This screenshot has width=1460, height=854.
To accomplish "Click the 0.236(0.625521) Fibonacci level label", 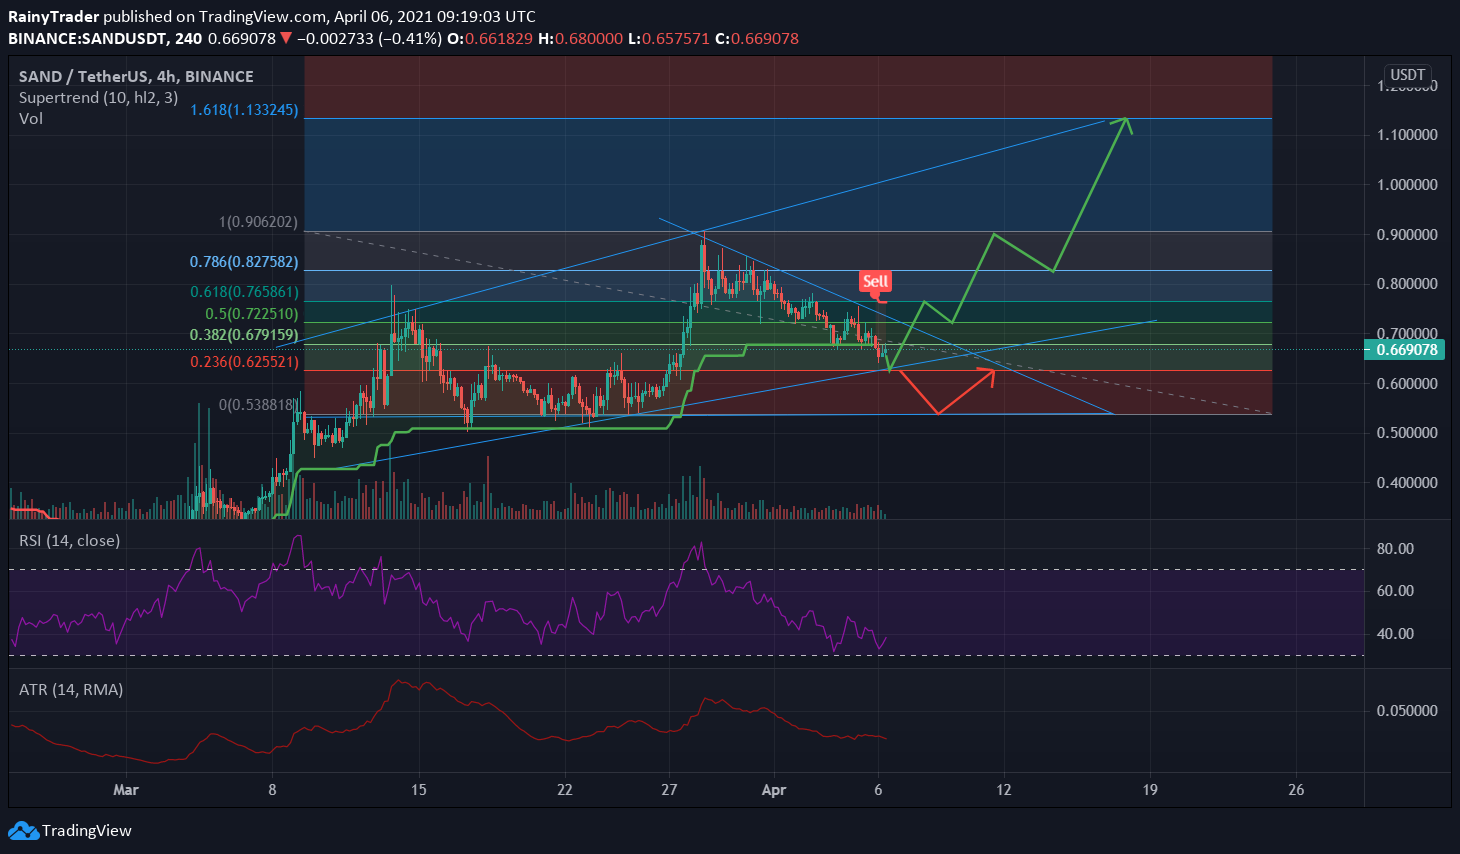I will [244, 361].
